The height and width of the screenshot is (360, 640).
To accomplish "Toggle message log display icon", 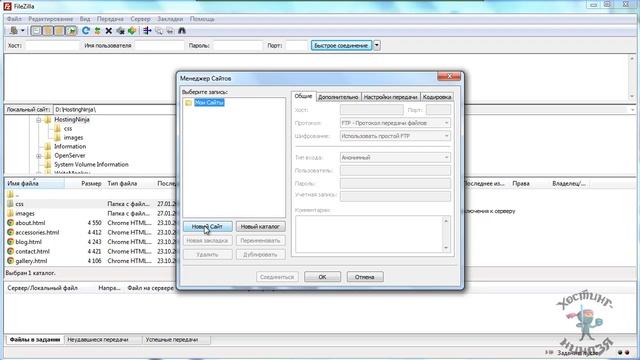I will (x=36, y=31).
